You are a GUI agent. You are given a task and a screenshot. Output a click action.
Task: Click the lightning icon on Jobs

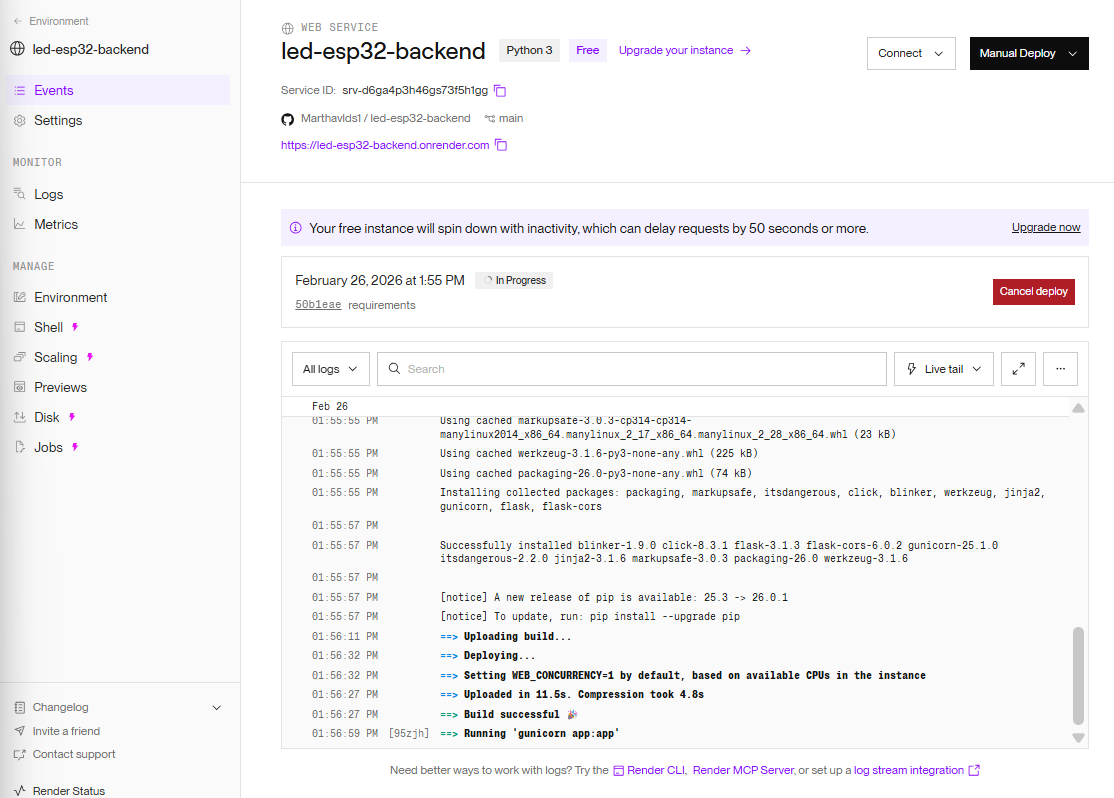point(75,447)
